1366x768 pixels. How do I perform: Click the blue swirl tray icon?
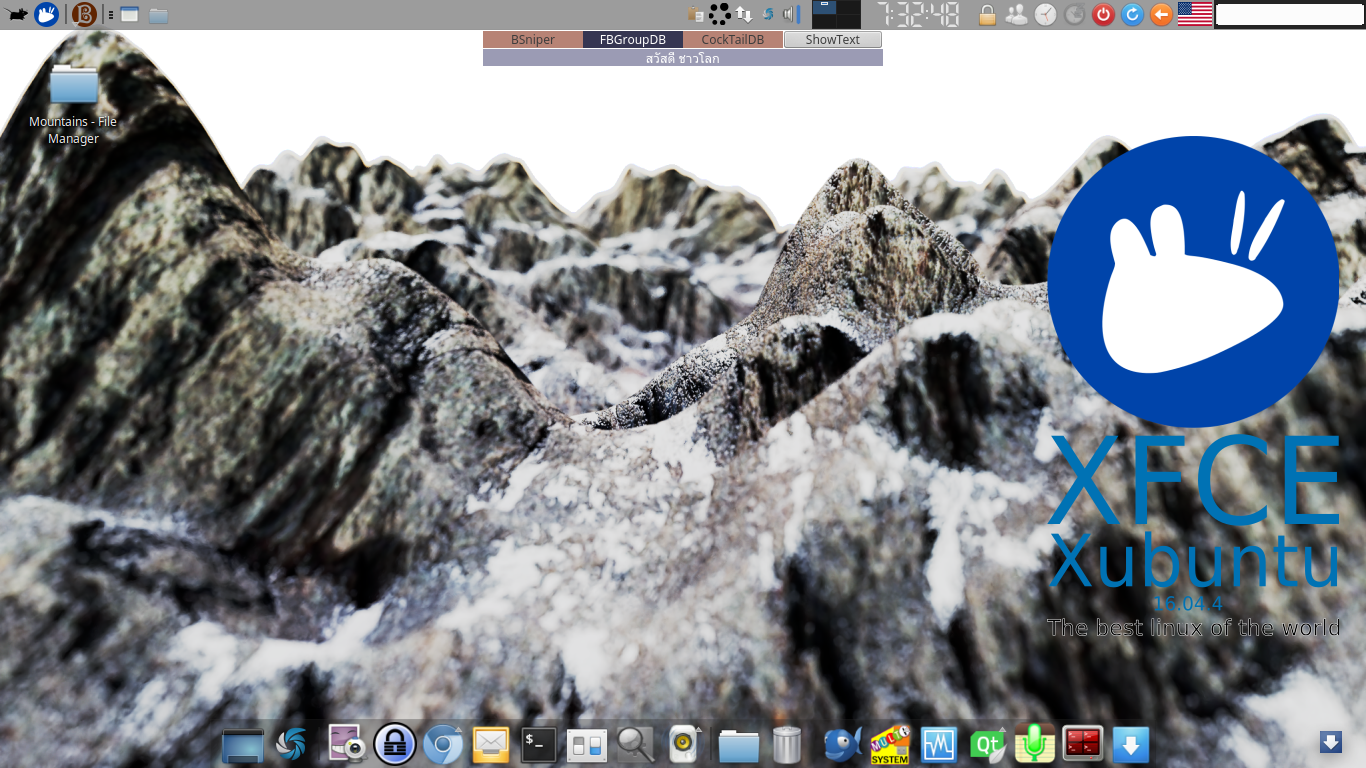[x=768, y=14]
